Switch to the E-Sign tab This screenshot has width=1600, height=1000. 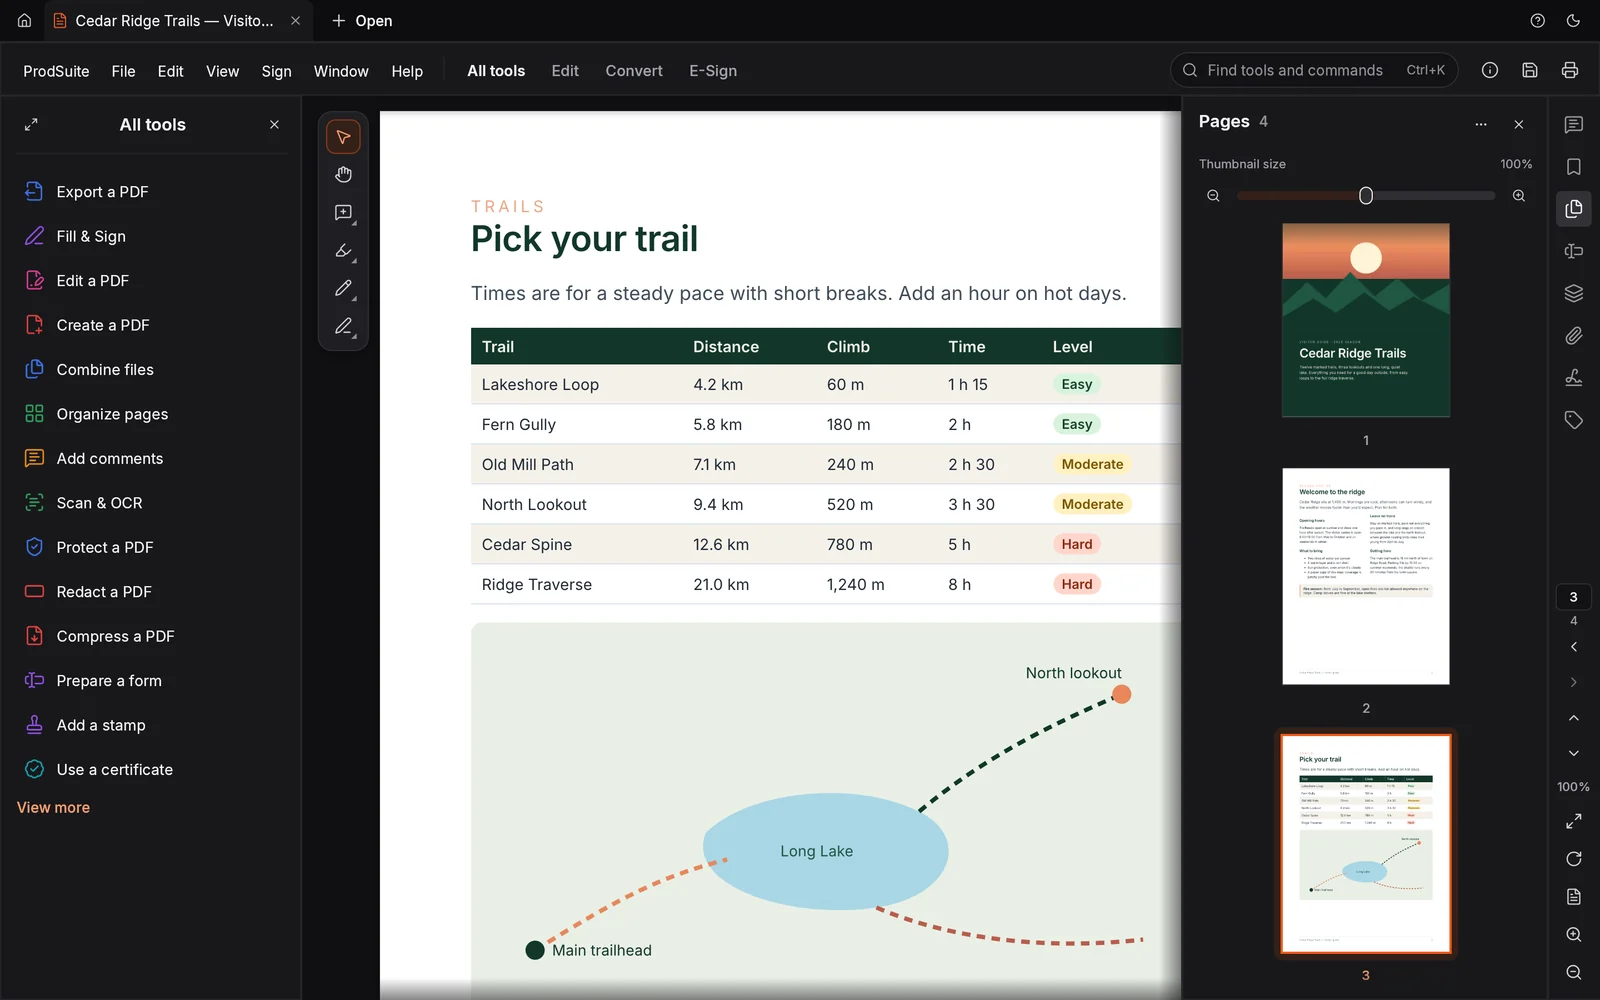tap(713, 71)
